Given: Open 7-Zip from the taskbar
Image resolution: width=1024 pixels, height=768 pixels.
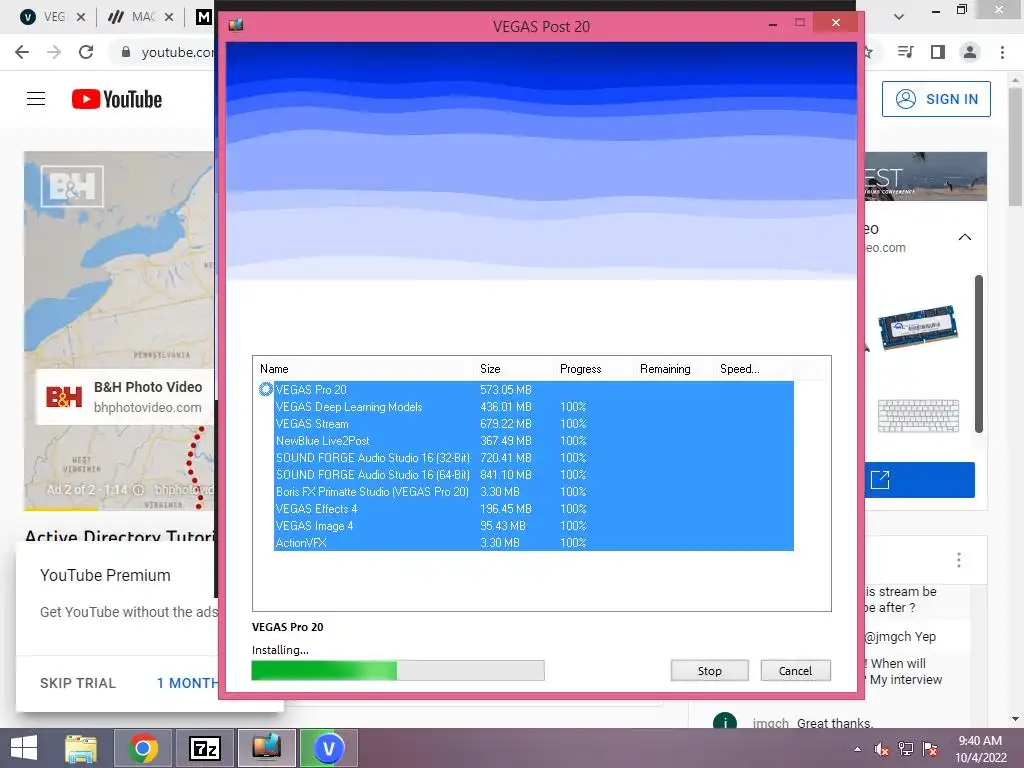Looking at the screenshot, I should coord(204,748).
